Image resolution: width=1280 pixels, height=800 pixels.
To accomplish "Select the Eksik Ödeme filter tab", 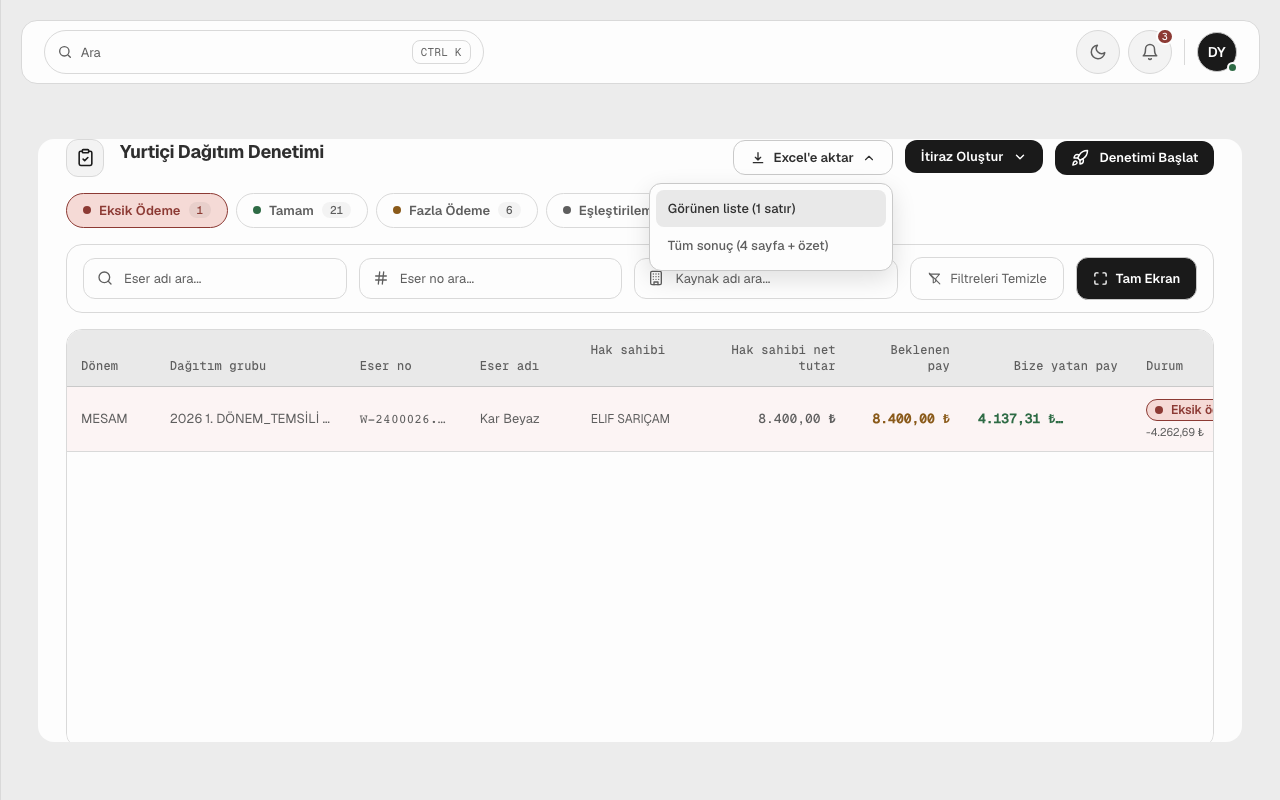I will coord(147,210).
